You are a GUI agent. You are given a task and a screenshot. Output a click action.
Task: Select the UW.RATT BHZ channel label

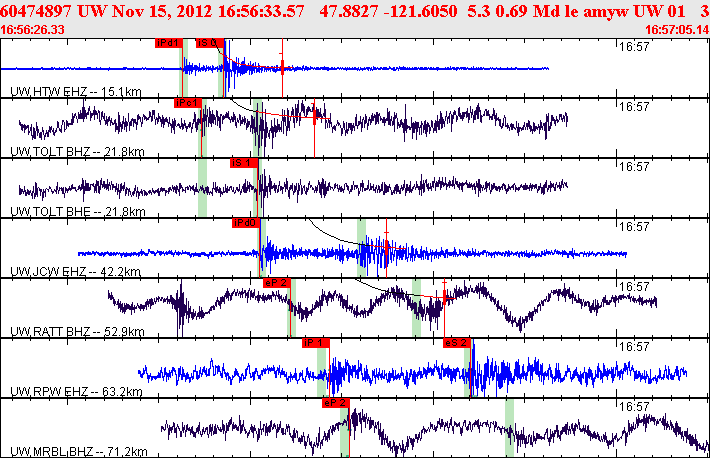coord(77,331)
